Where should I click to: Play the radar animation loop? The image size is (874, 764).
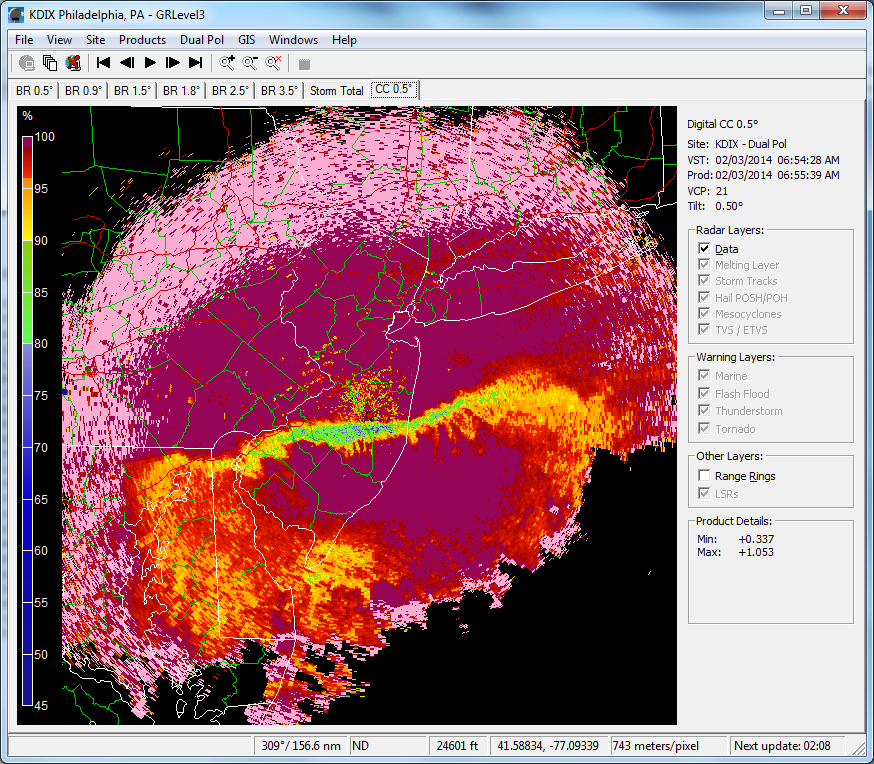[x=150, y=63]
